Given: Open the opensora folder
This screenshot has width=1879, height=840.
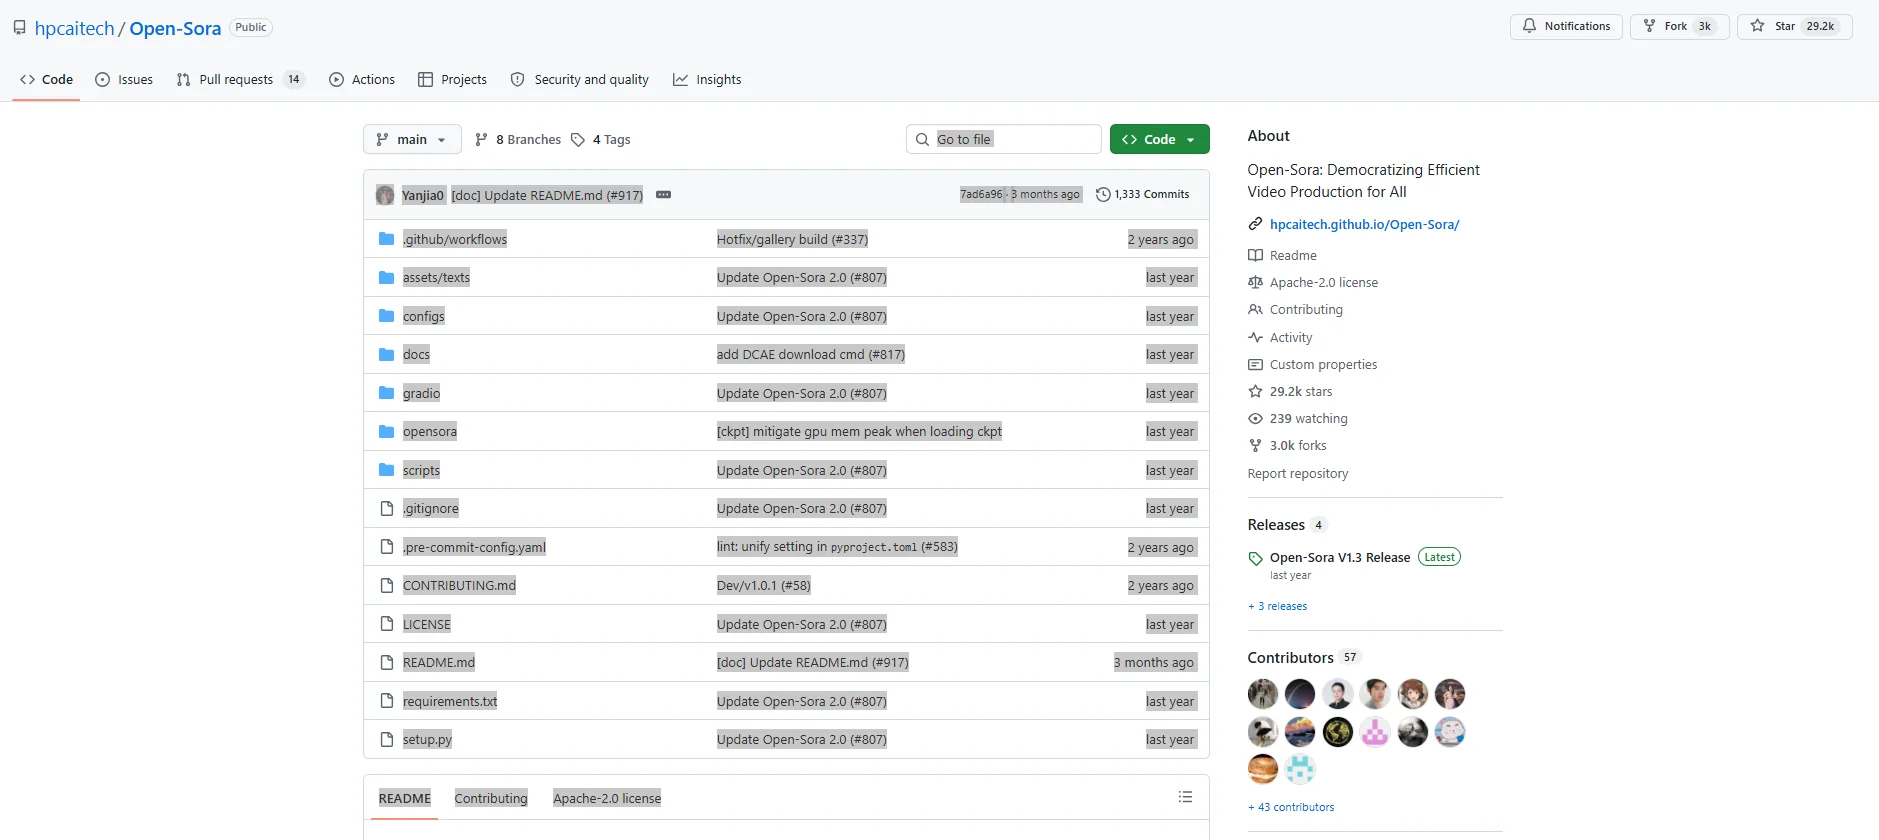Looking at the screenshot, I should (430, 432).
